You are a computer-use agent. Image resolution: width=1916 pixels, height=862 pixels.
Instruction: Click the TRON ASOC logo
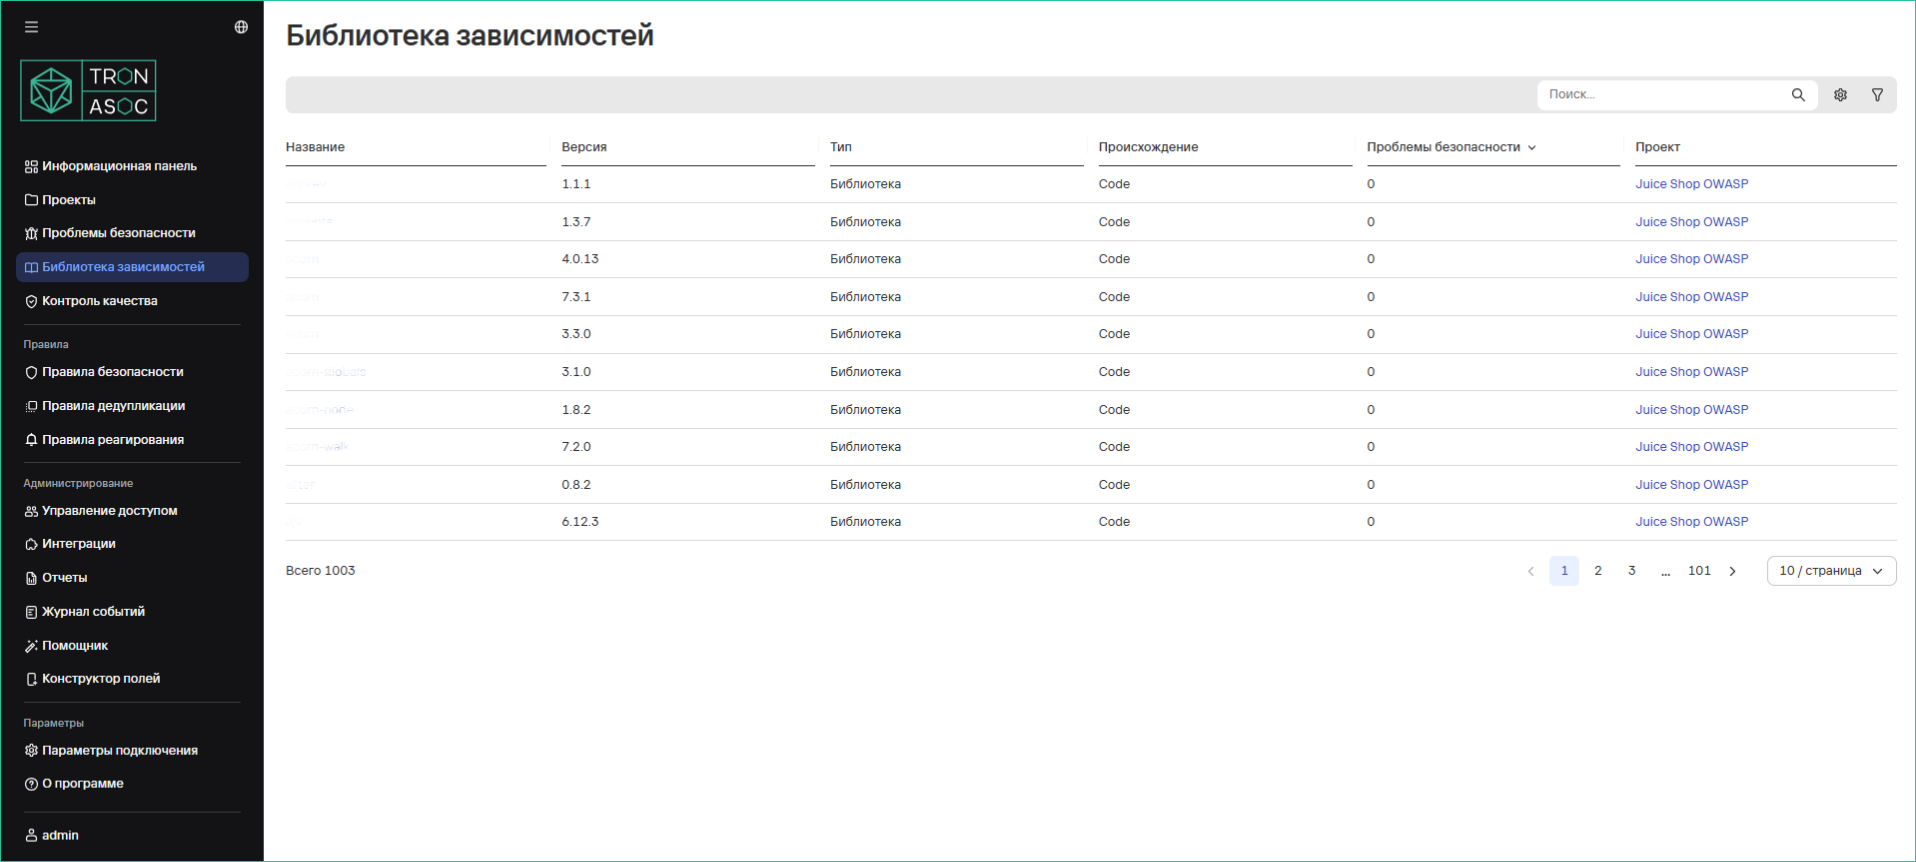tap(89, 91)
